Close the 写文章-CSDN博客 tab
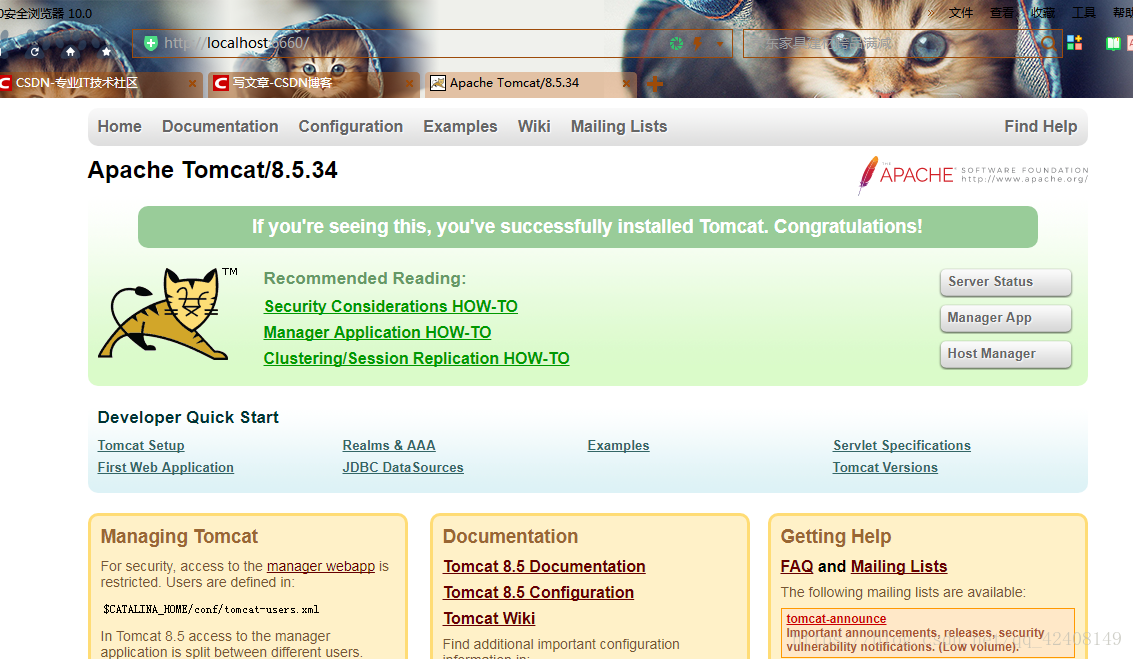 (x=410, y=84)
